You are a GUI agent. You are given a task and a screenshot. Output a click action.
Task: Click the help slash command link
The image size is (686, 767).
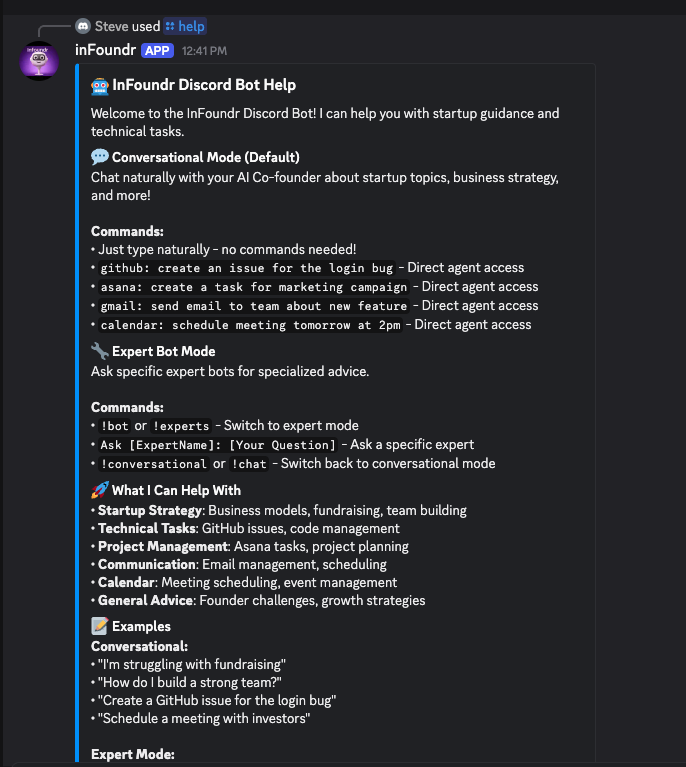(x=185, y=26)
